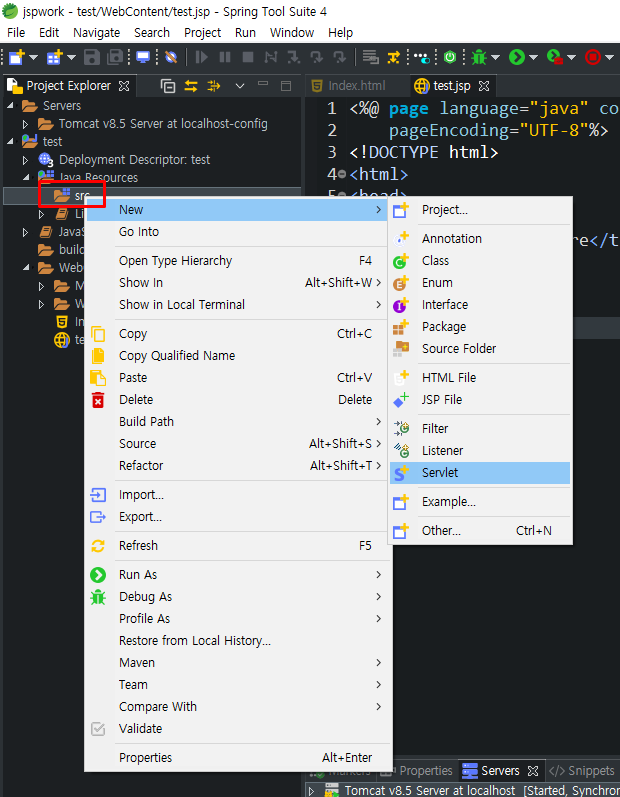The height and width of the screenshot is (797, 620).
Task: Open the Maven submenu
Action: point(236,662)
